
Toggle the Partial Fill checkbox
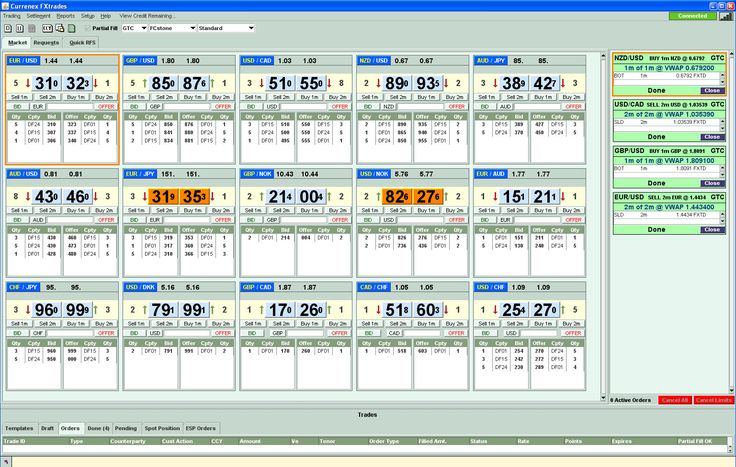(x=87, y=28)
